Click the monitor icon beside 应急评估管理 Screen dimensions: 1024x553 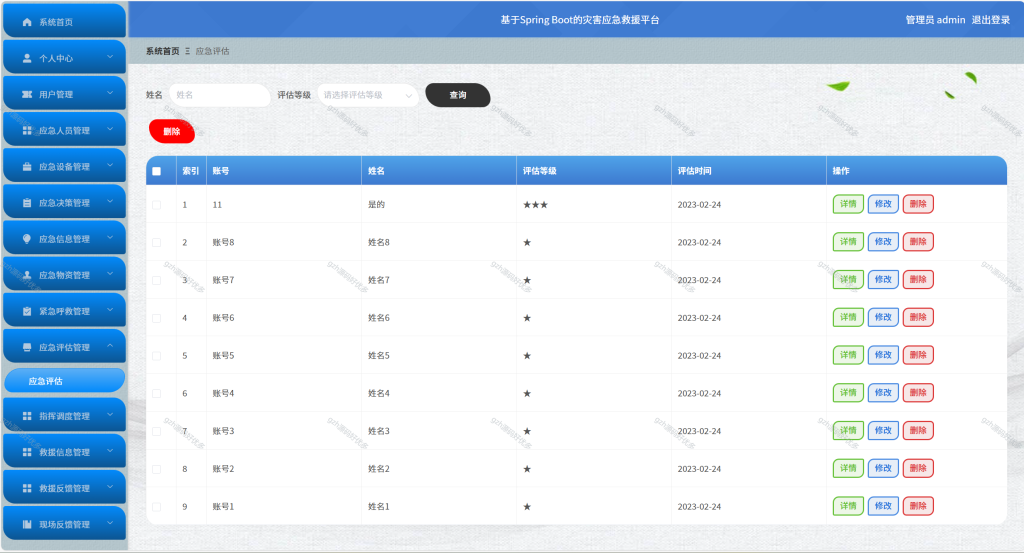(x=27, y=347)
